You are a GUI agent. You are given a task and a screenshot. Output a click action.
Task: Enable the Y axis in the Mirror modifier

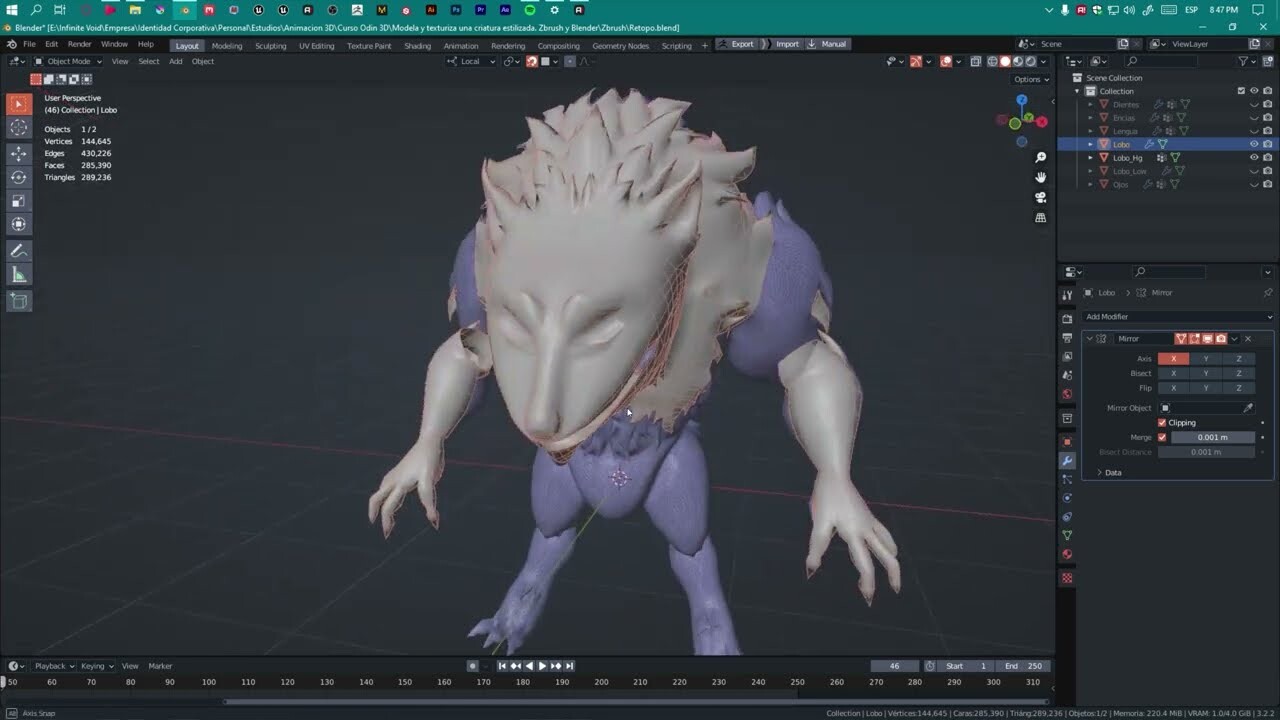1206,358
